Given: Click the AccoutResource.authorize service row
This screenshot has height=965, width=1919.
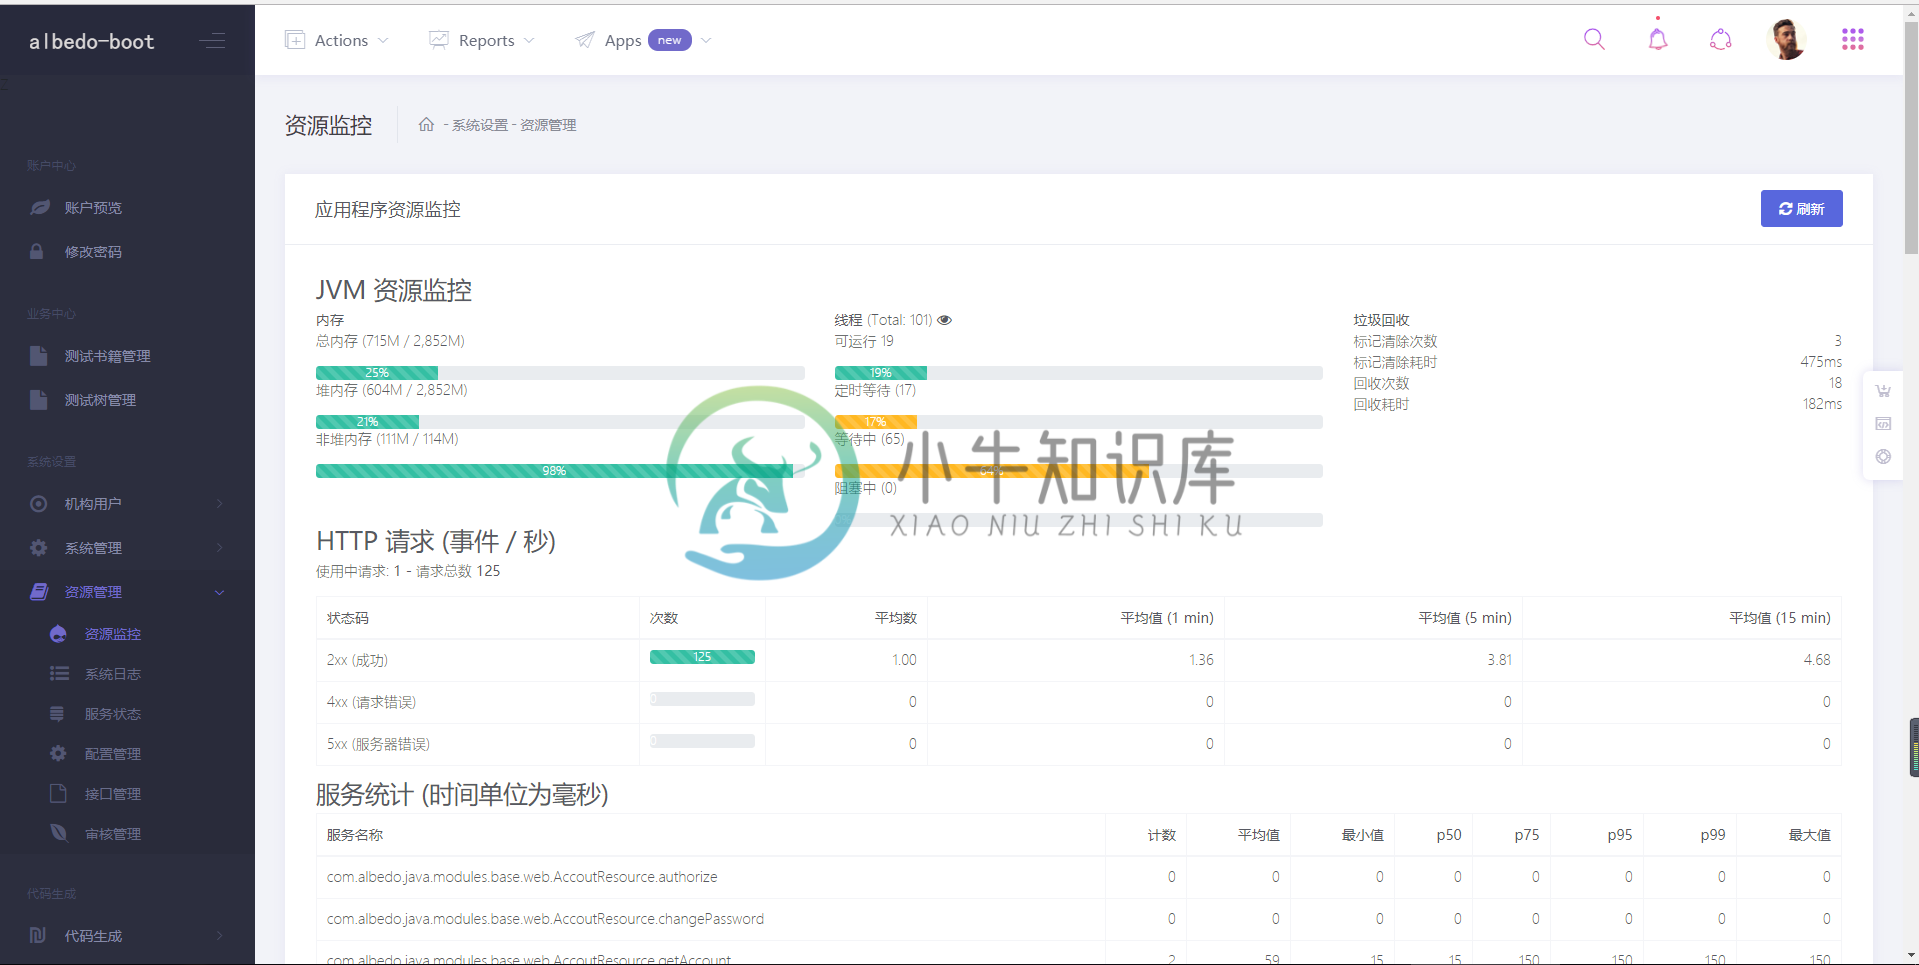Looking at the screenshot, I should [1078, 877].
